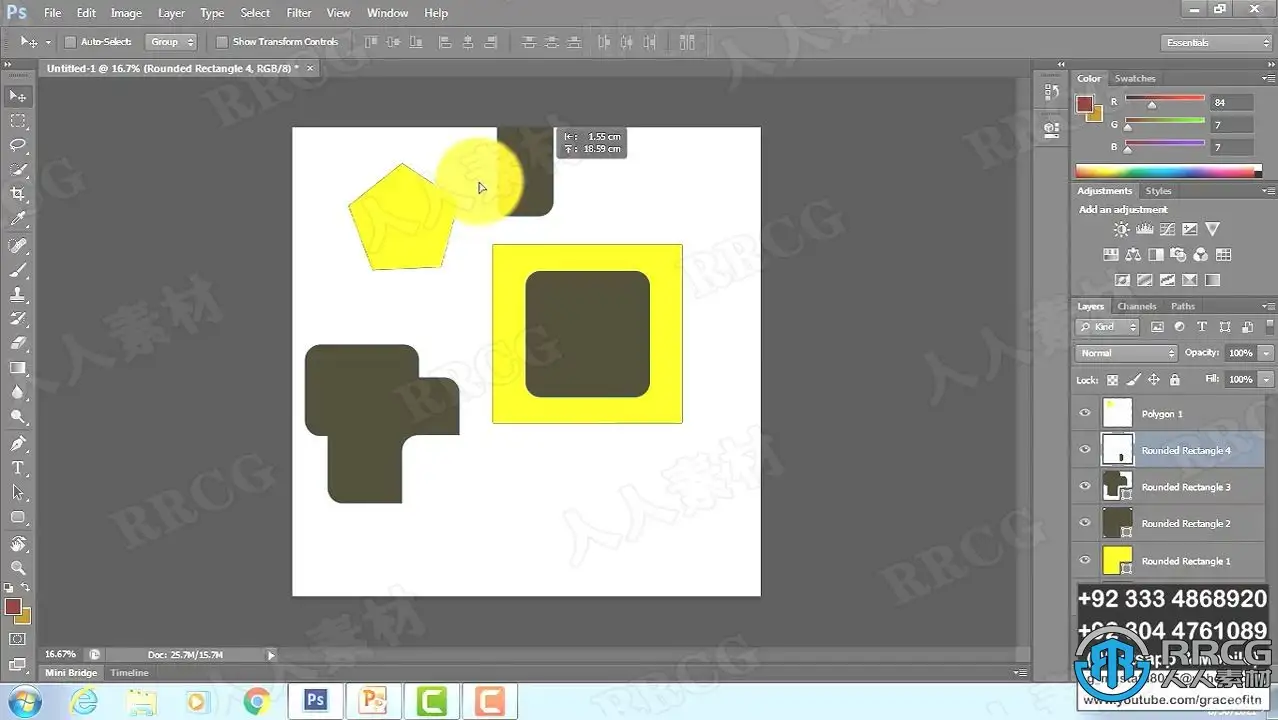Select the Horizontal Type tool
1278x720 pixels.
(18, 468)
